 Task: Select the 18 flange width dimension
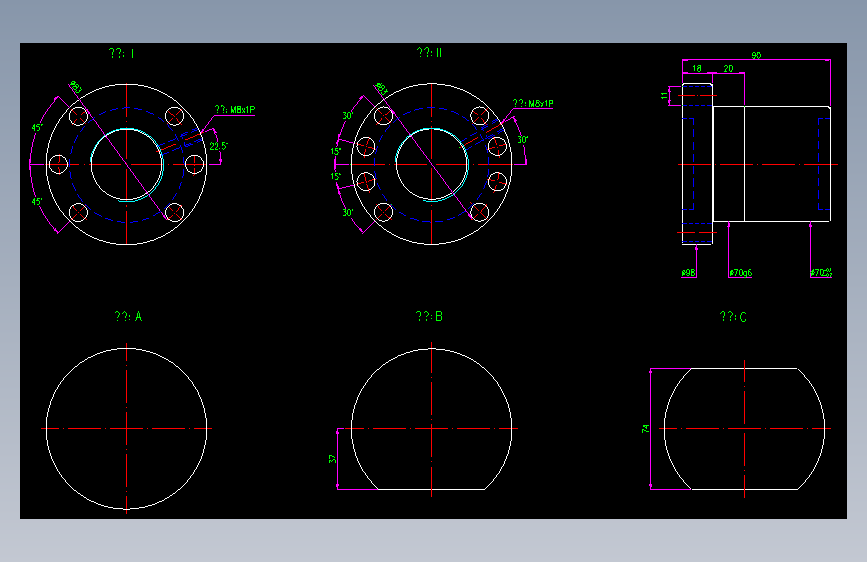pyautogui.click(x=697, y=69)
